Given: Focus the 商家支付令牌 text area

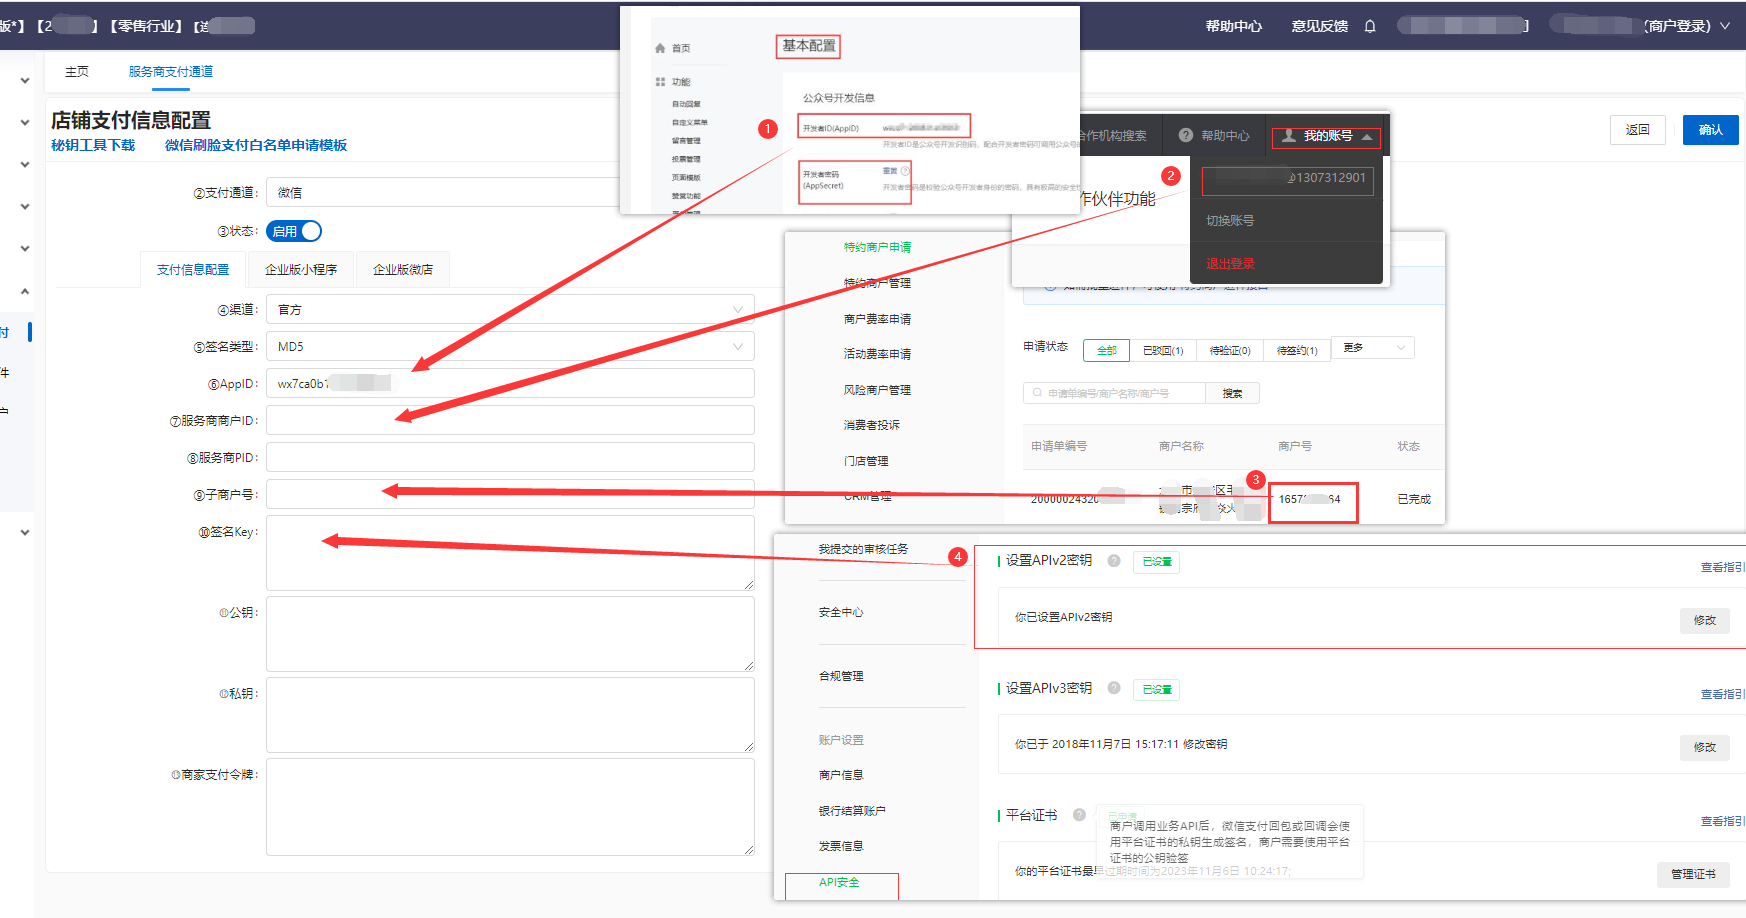Looking at the screenshot, I should tap(510, 807).
